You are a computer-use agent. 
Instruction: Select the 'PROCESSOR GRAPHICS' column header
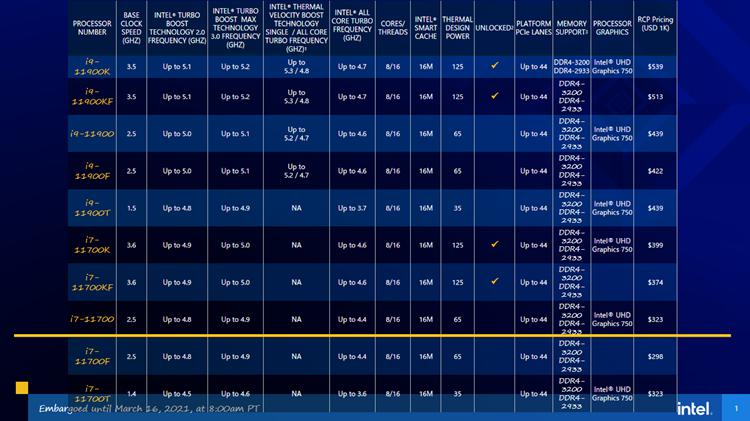point(612,28)
